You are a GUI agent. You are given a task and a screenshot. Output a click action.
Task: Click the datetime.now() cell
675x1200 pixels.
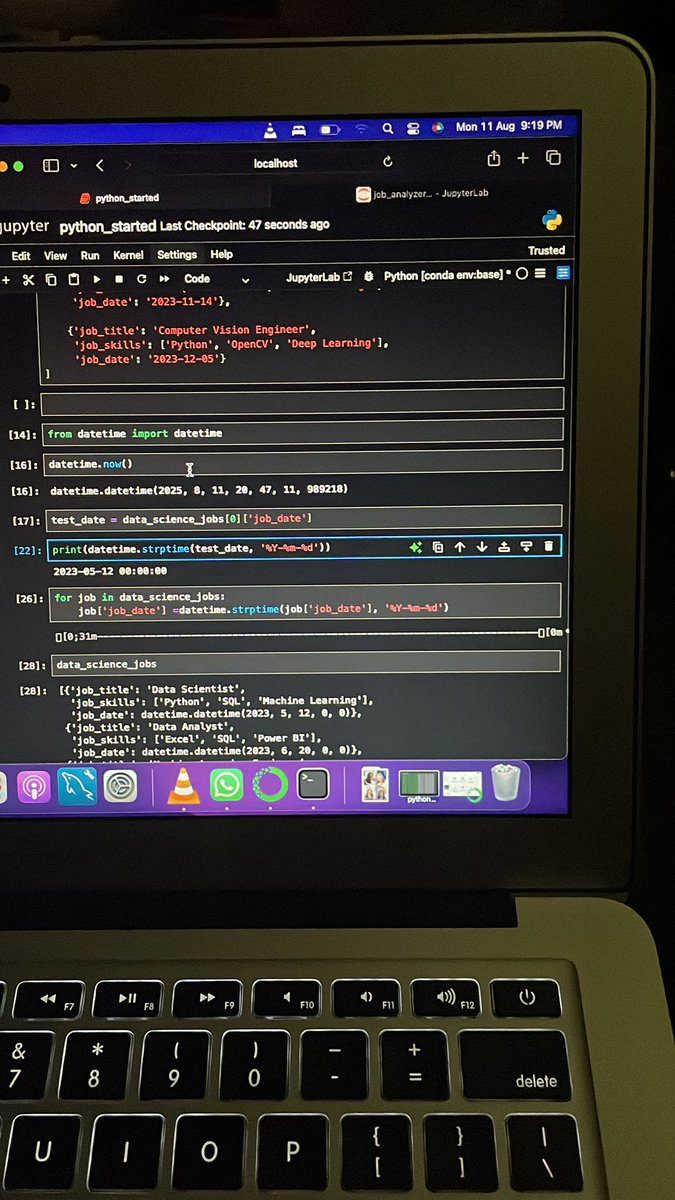tap(302, 463)
